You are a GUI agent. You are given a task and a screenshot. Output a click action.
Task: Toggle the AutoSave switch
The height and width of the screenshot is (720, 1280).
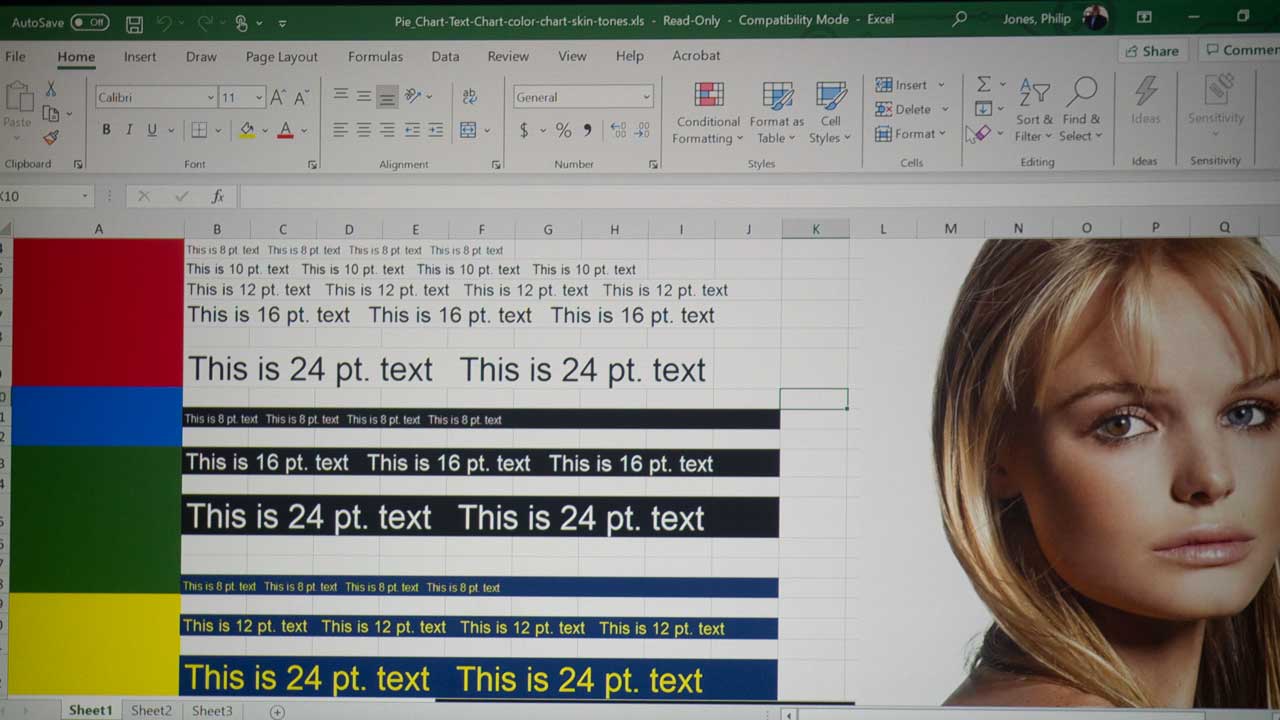coord(89,22)
